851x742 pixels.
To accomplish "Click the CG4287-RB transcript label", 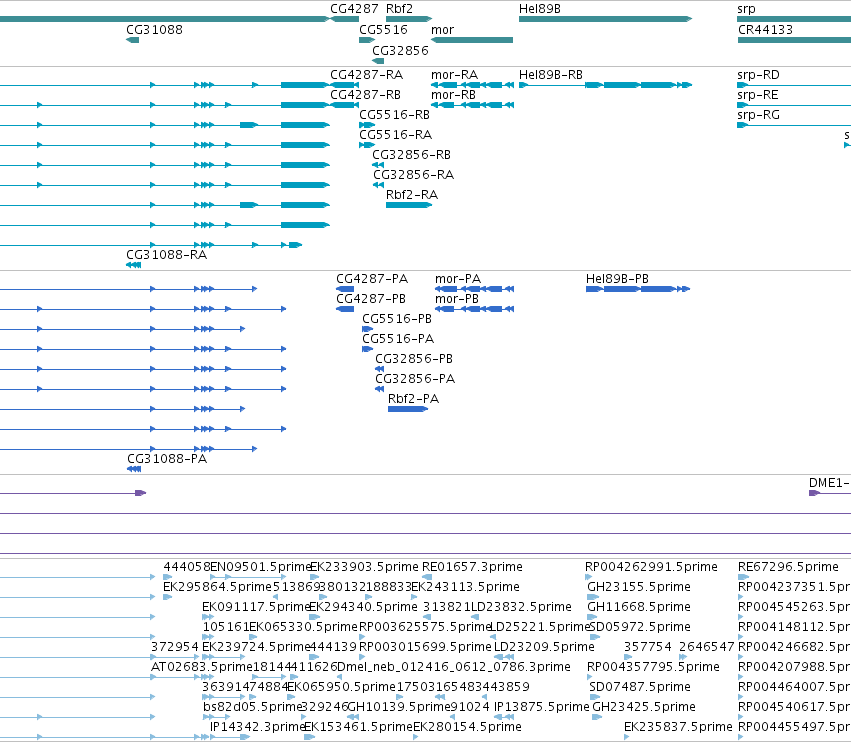I will coord(365,95).
